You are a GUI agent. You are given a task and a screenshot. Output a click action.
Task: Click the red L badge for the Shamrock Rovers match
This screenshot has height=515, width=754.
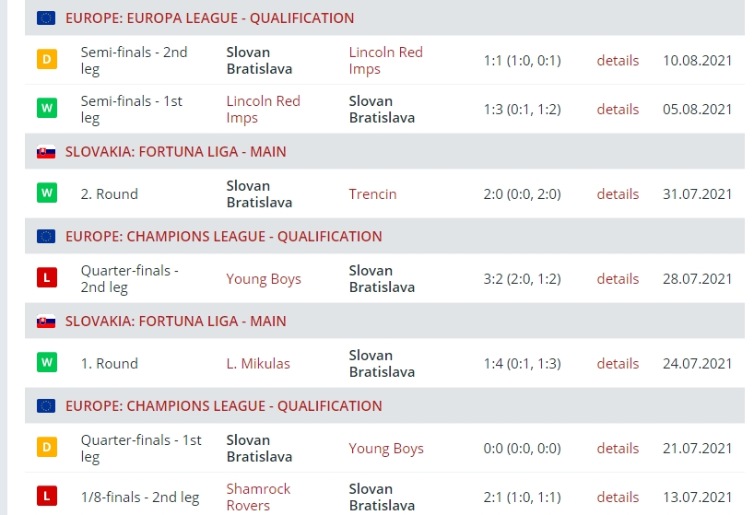(x=46, y=497)
